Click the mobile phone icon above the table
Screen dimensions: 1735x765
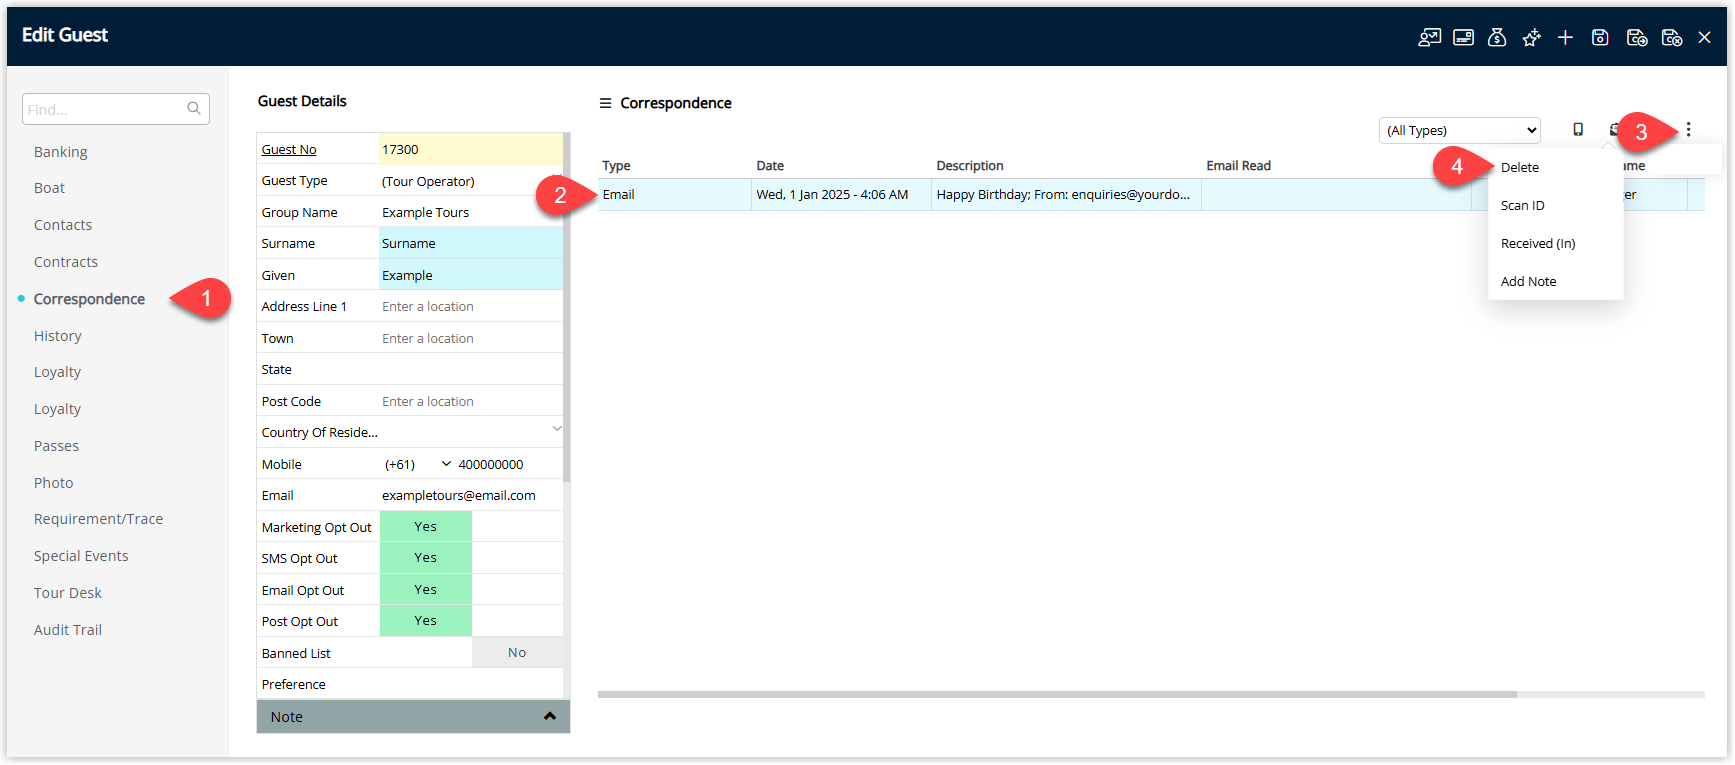1578,129
